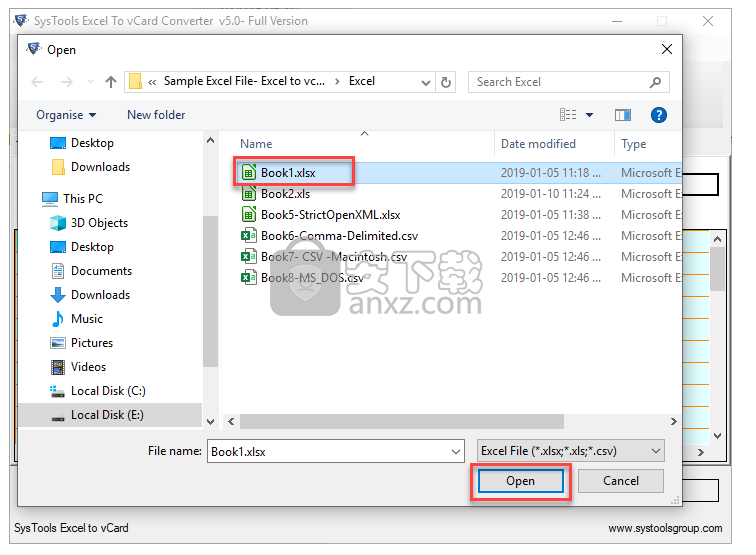The height and width of the screenshot is (555, 756).
Task: Click the Back navigation arrow
Action: (37, 82)
